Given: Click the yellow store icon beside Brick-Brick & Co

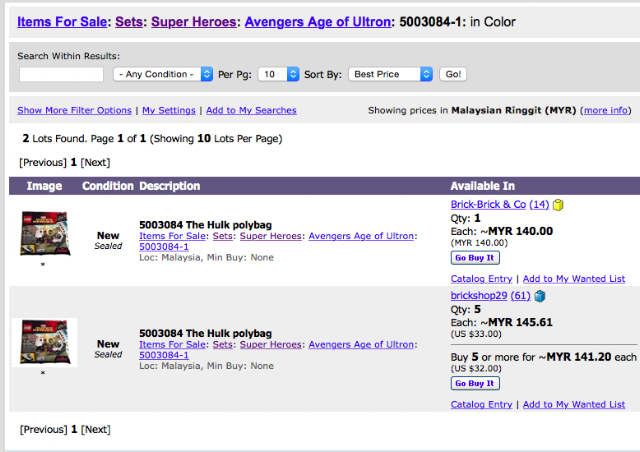Looking at the screenshot, I should pyautogui.click(x=558, y=205).
